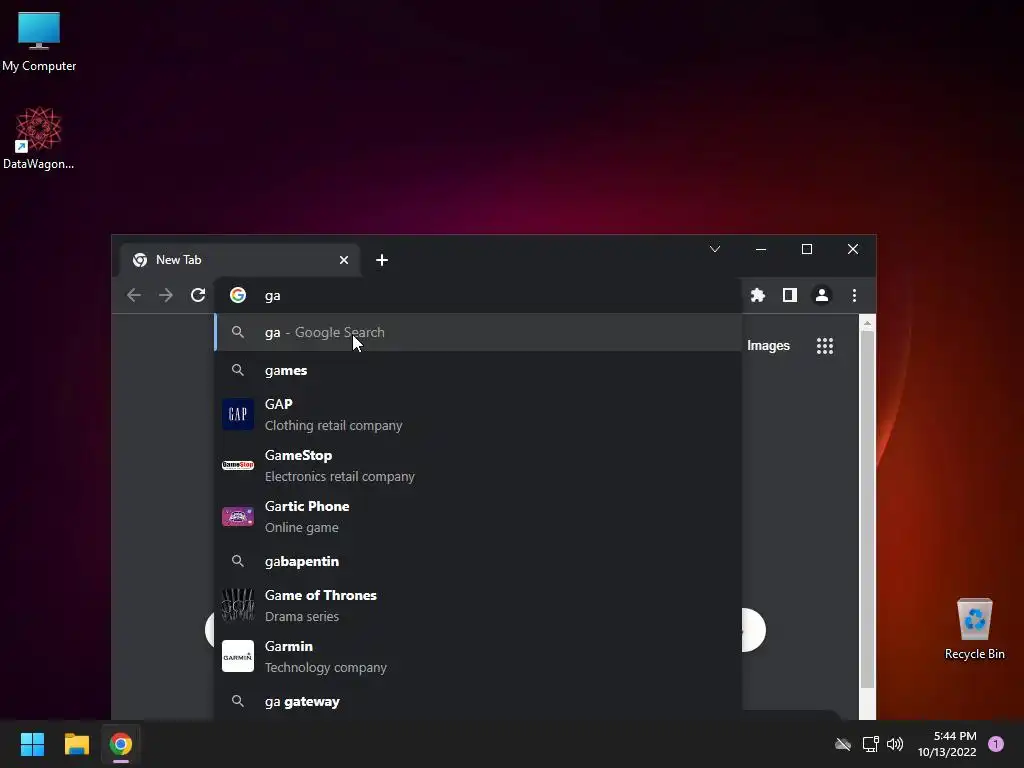Open the Windows Start menu
This screenshot has width=1024, height=768.
[x=32, y=744]
